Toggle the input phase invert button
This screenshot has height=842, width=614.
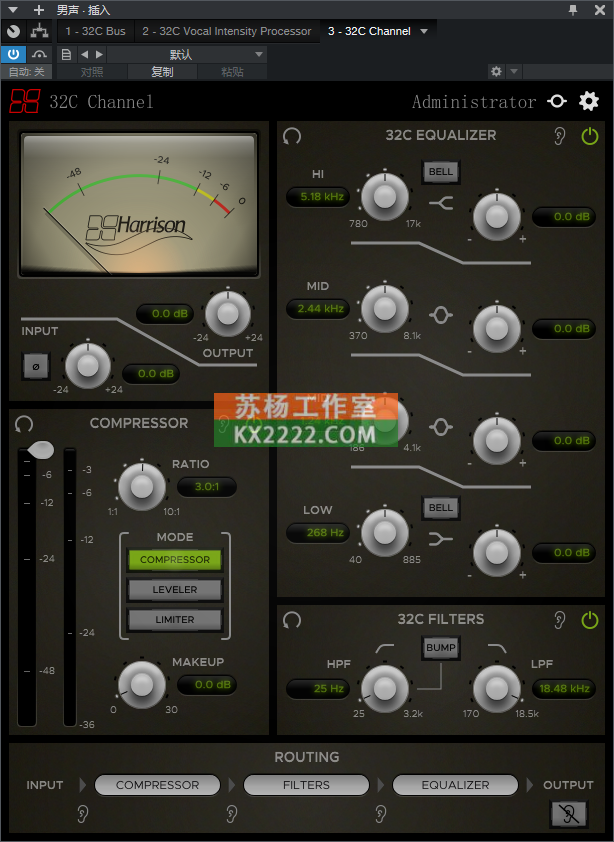coord(36,366)
